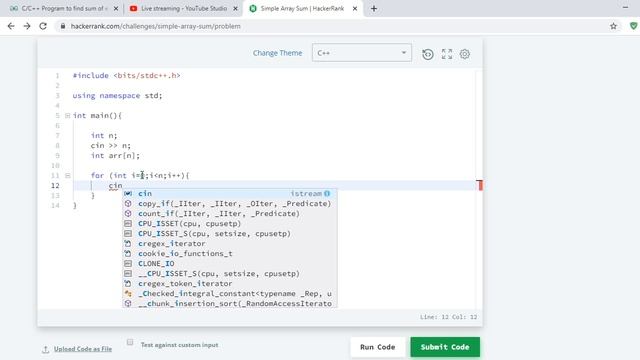Choose cin autocomplete suggestion
Viewport: 640px width, 360px height.
tap(230, 193)
